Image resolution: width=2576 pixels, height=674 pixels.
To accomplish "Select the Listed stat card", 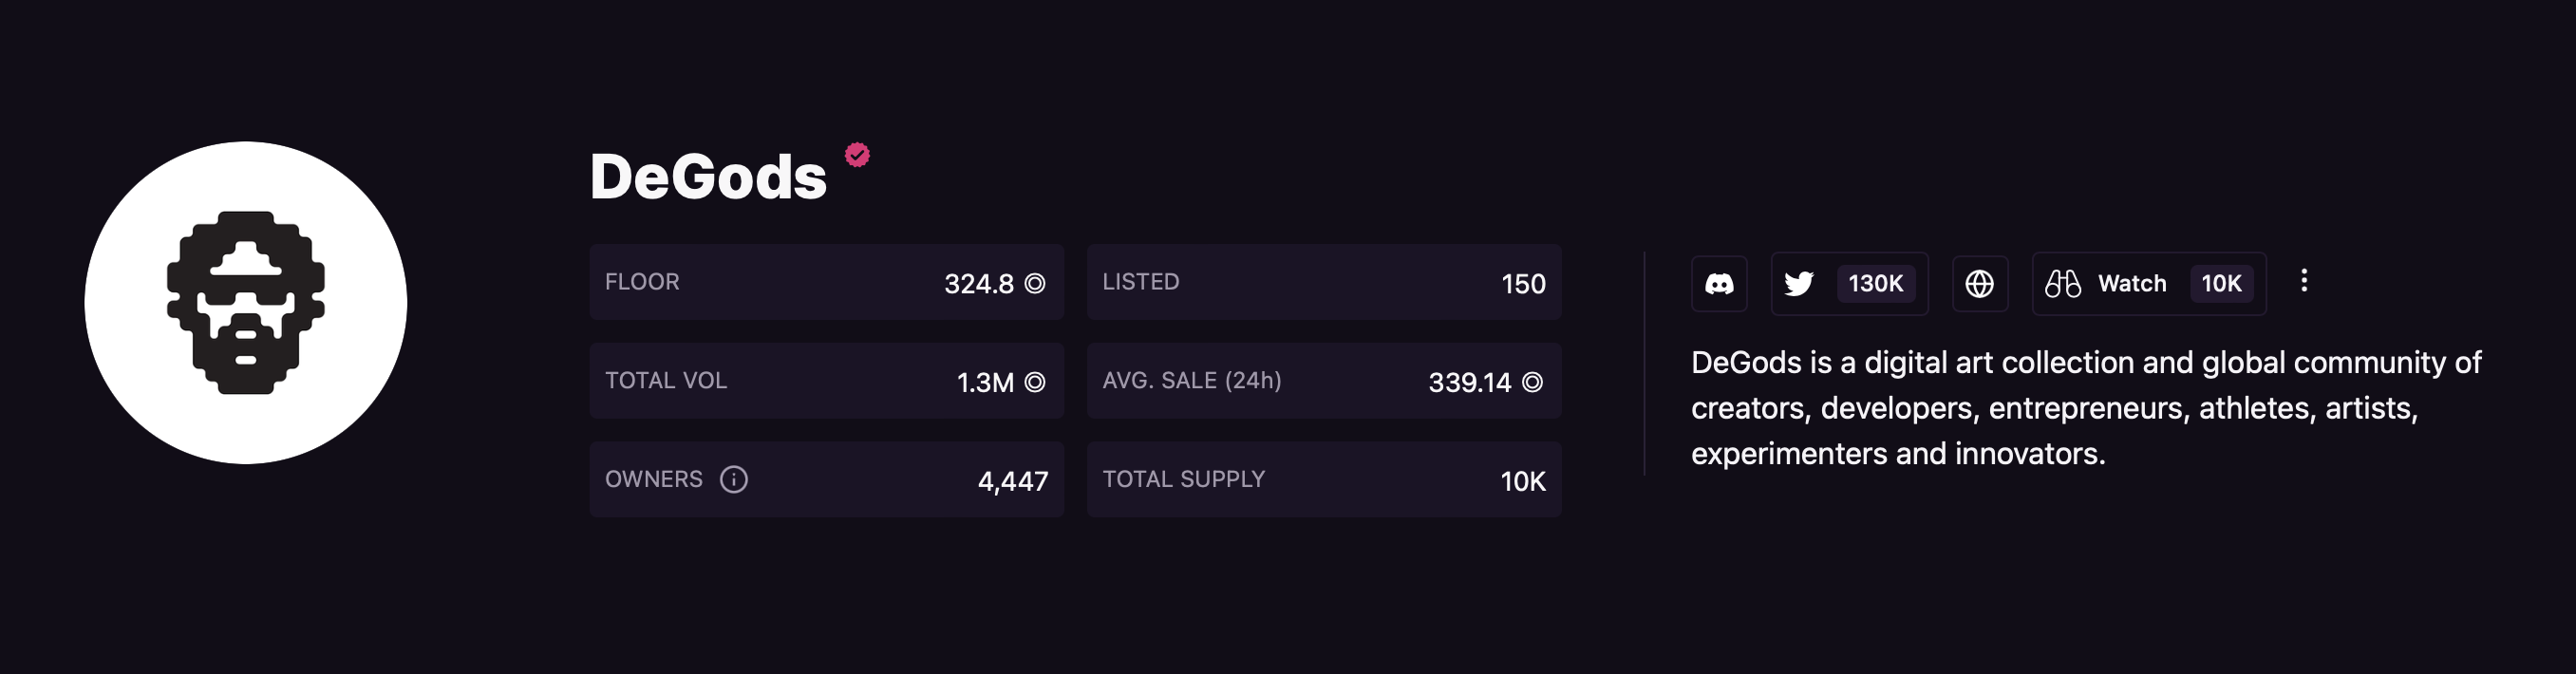I will 1324,282.
